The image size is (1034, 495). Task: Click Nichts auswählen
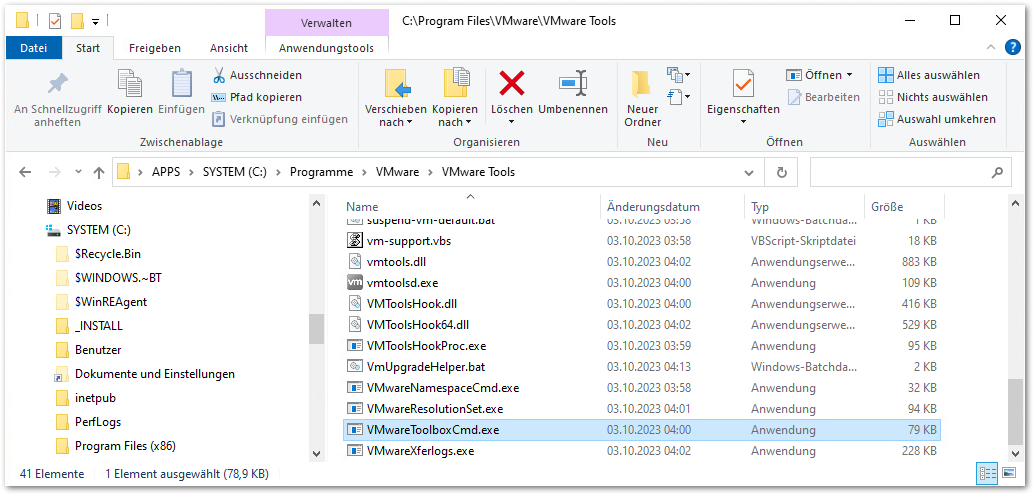[x=933, y=97]
